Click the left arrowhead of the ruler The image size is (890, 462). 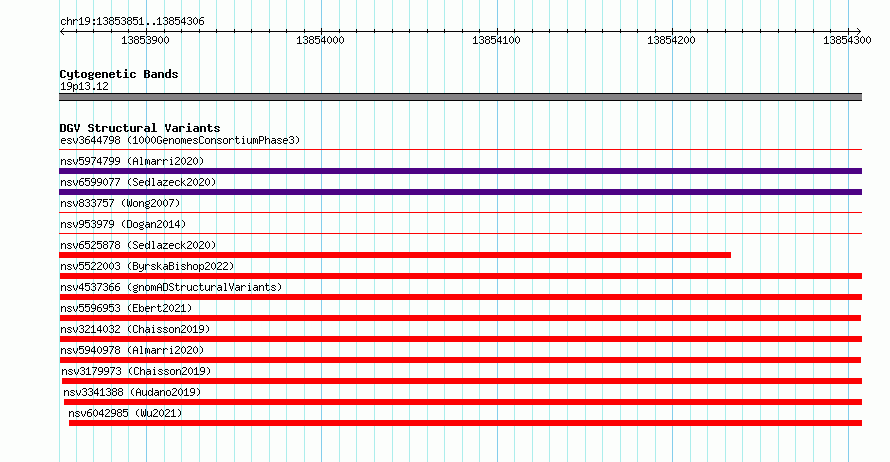click(x=62, y=32)
